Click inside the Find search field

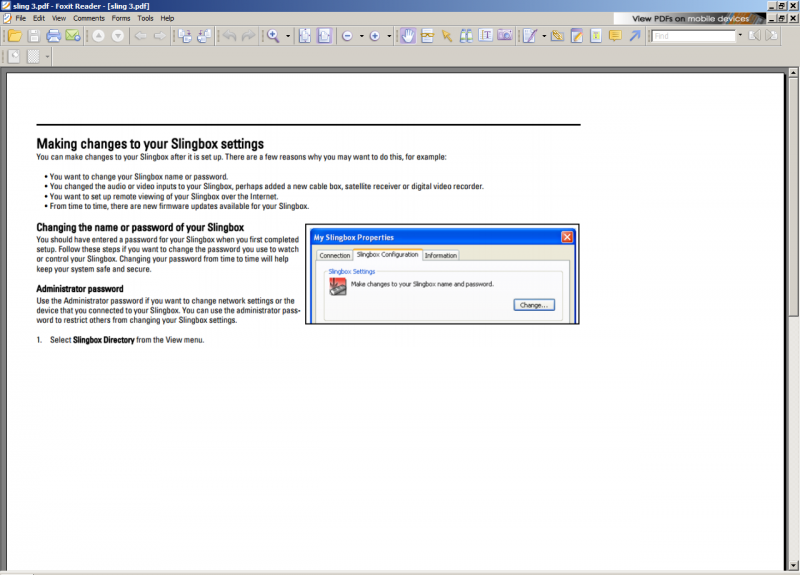[x=693, y=36]
